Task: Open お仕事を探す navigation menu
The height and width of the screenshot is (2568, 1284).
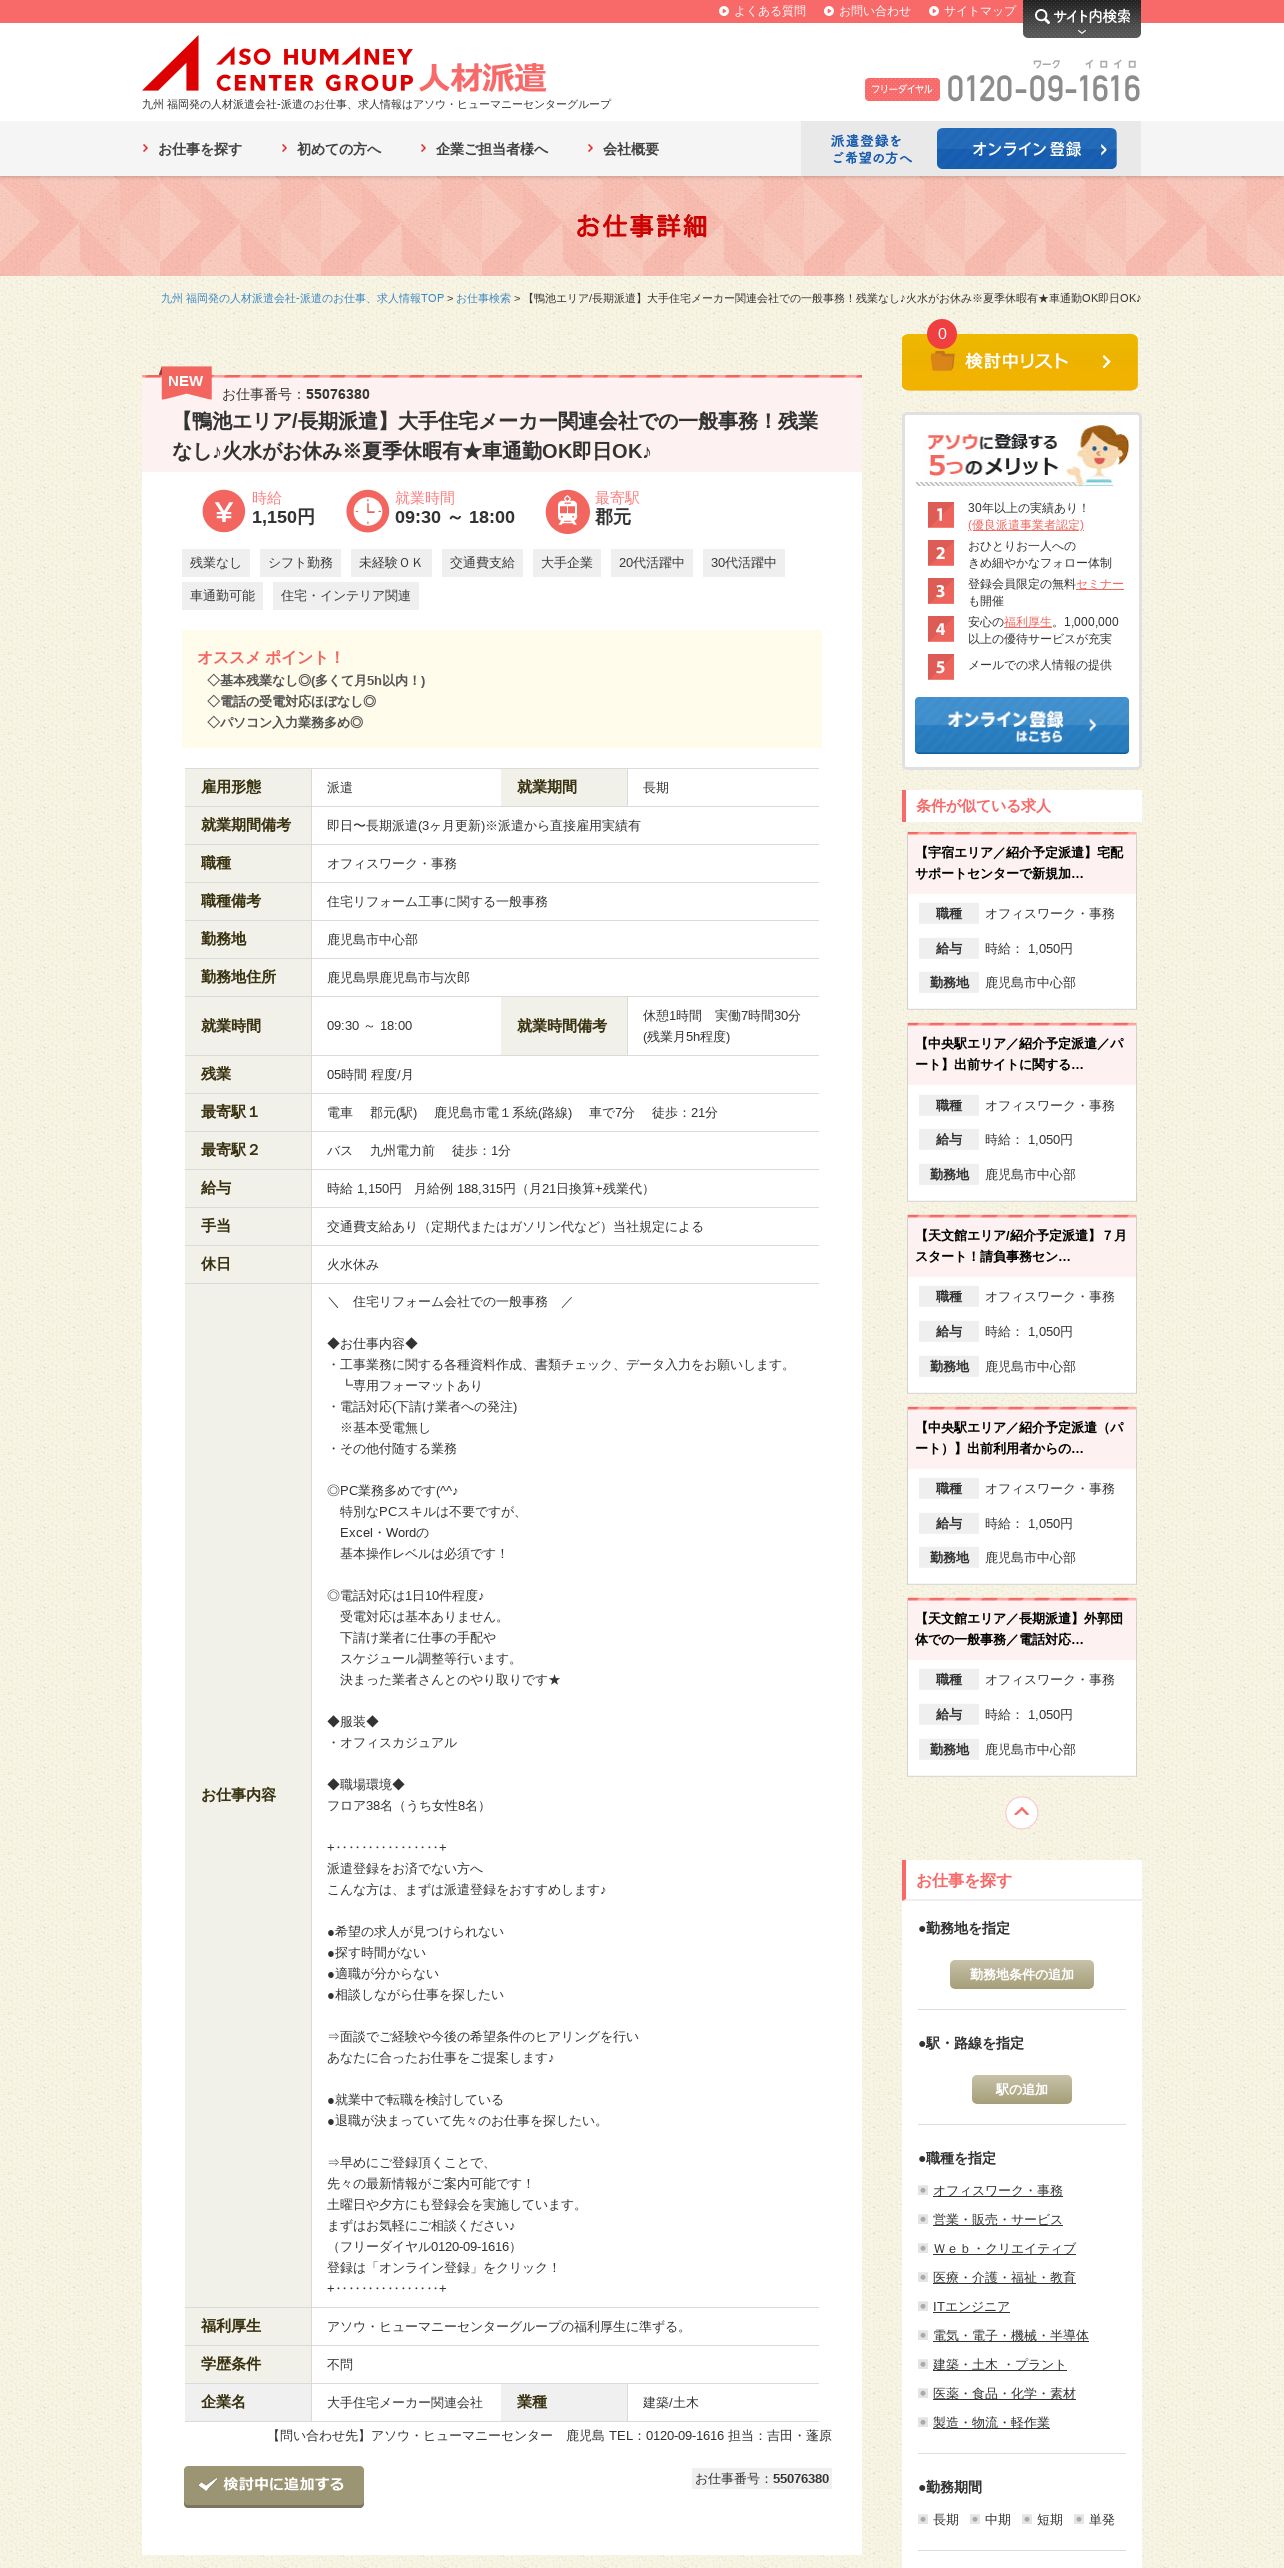Action: coord(192,149)
